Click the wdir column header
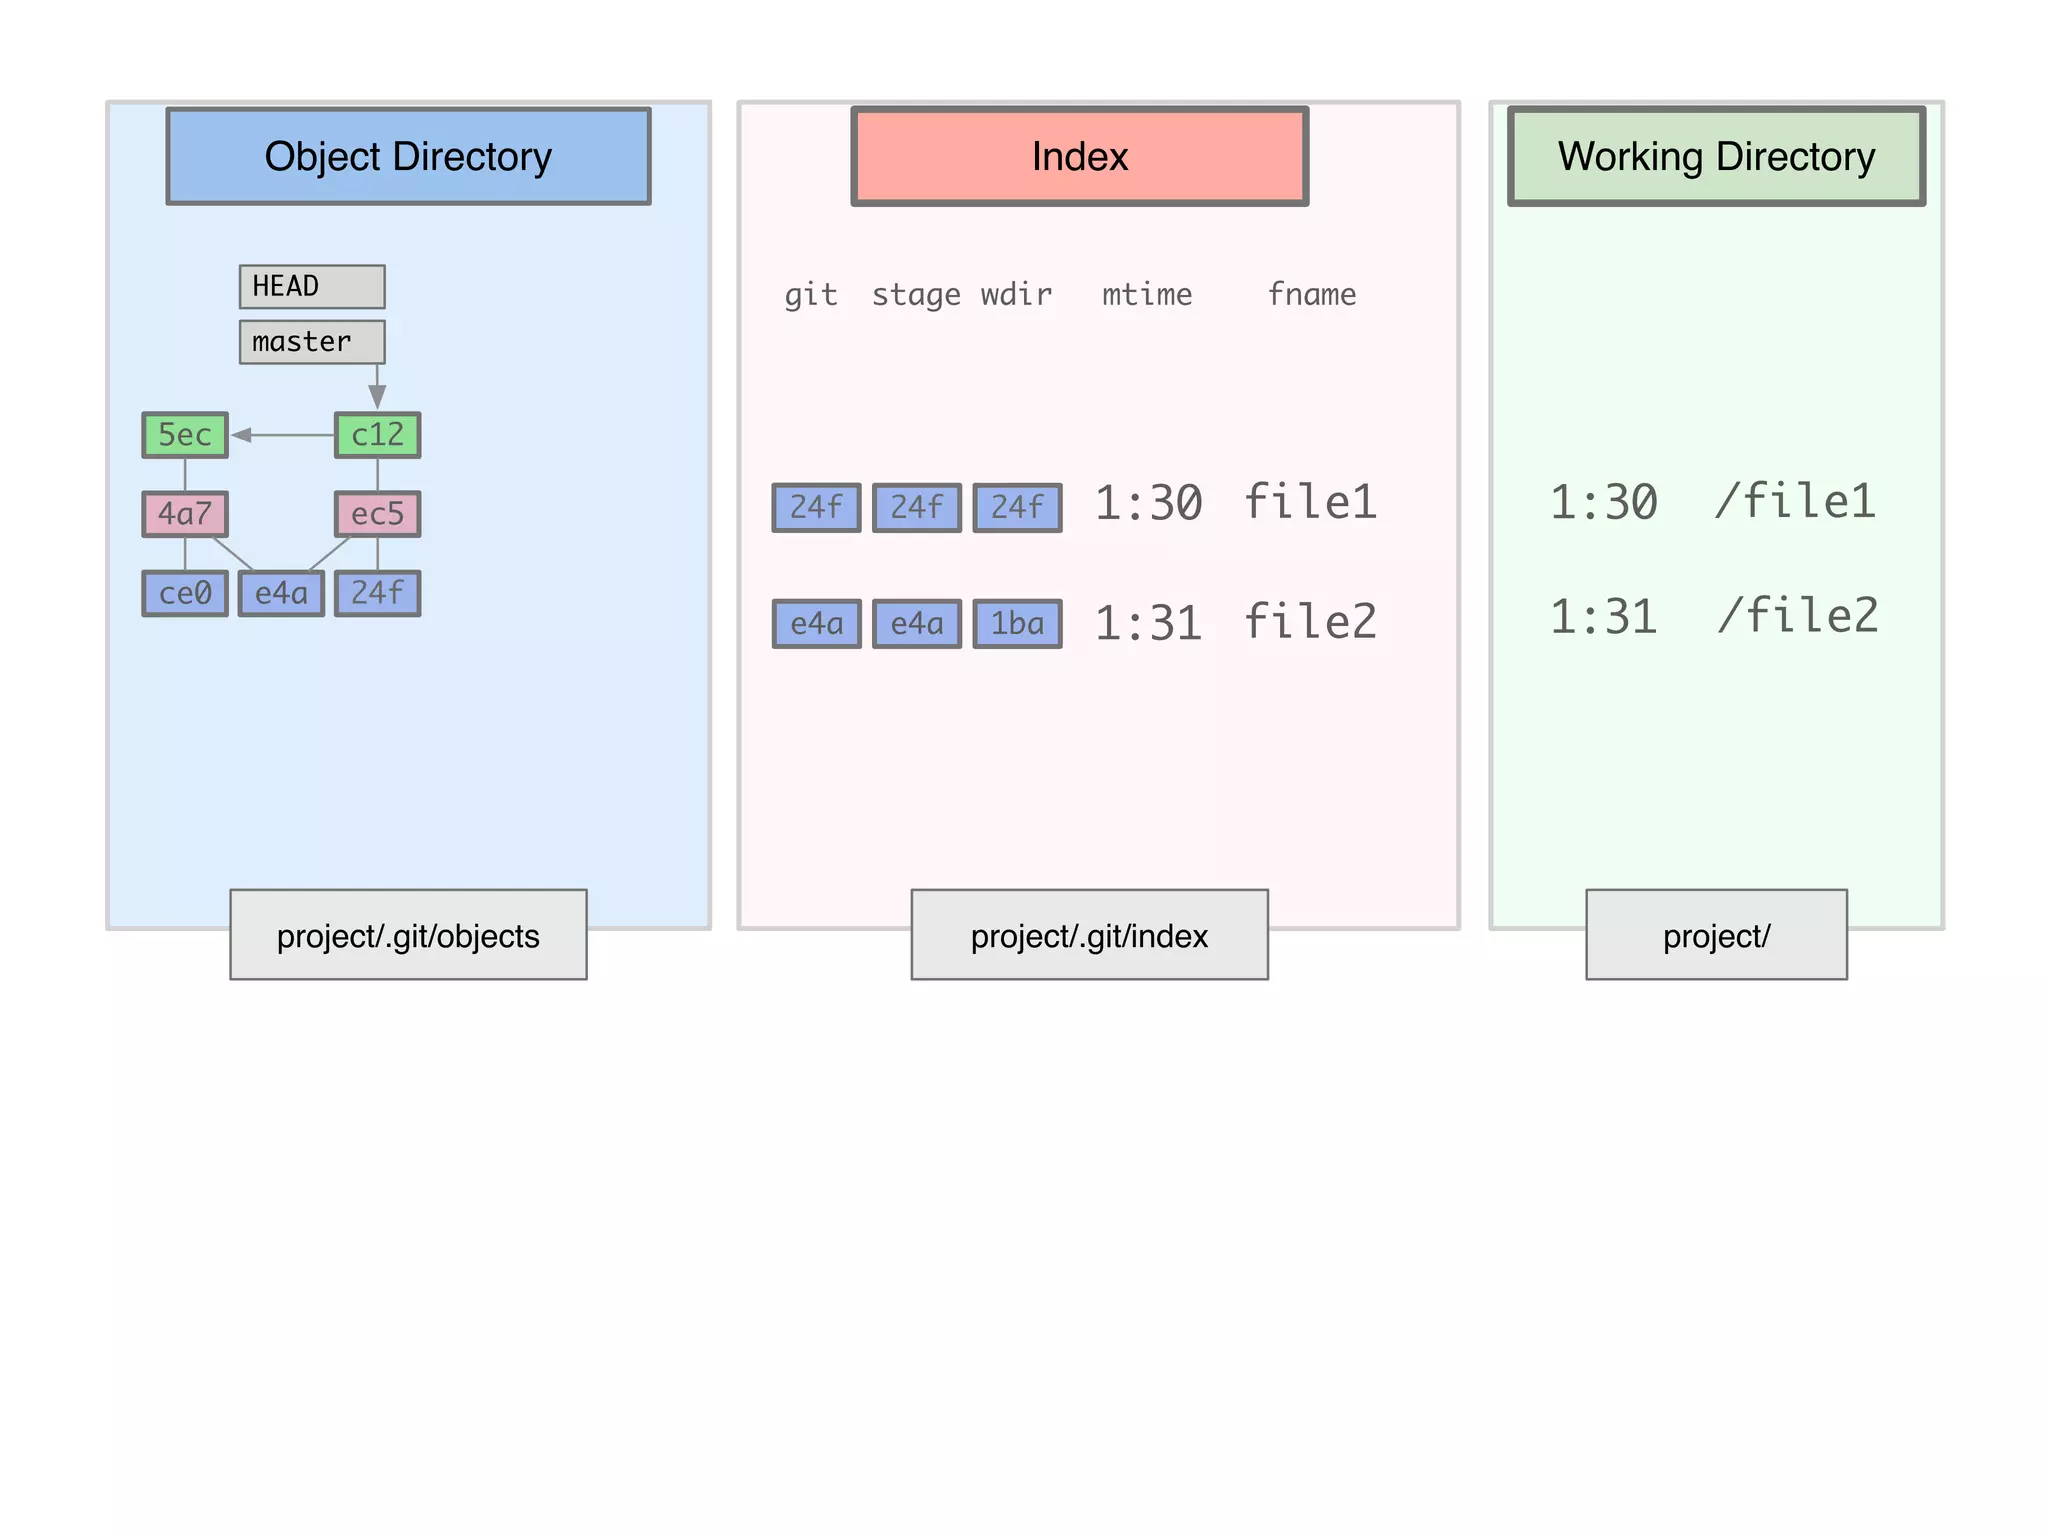The height and width of the screenshot is (1536, 2048). (1016, 295)
